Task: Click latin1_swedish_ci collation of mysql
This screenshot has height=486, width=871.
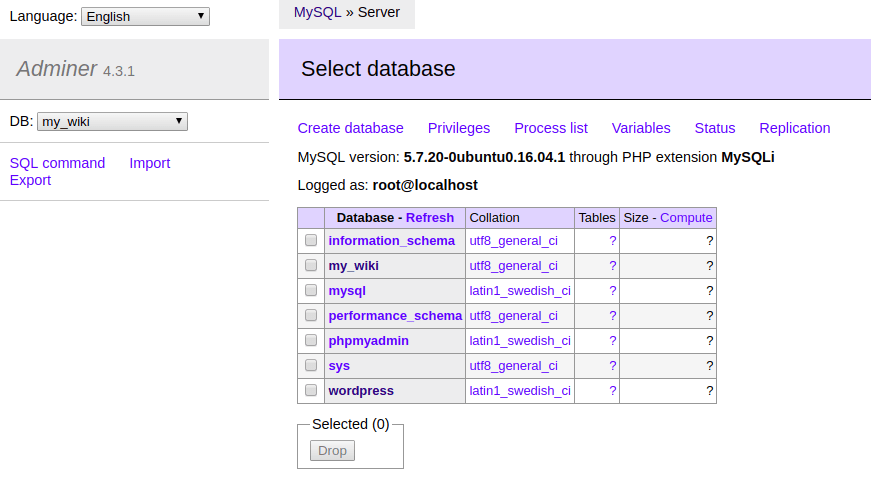Action: 520,290
